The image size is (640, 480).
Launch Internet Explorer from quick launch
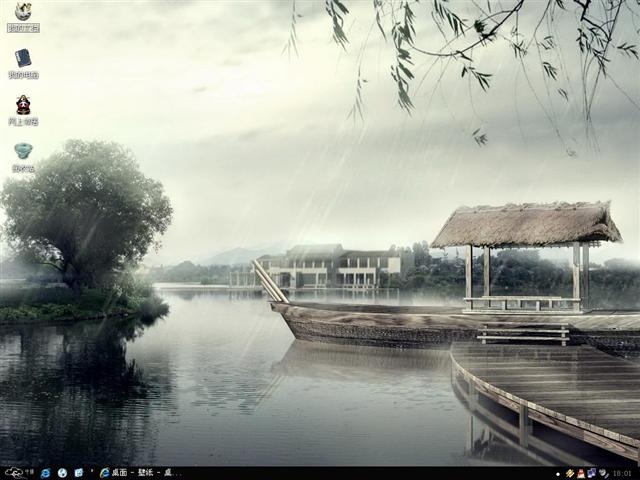tap(46, 473)
